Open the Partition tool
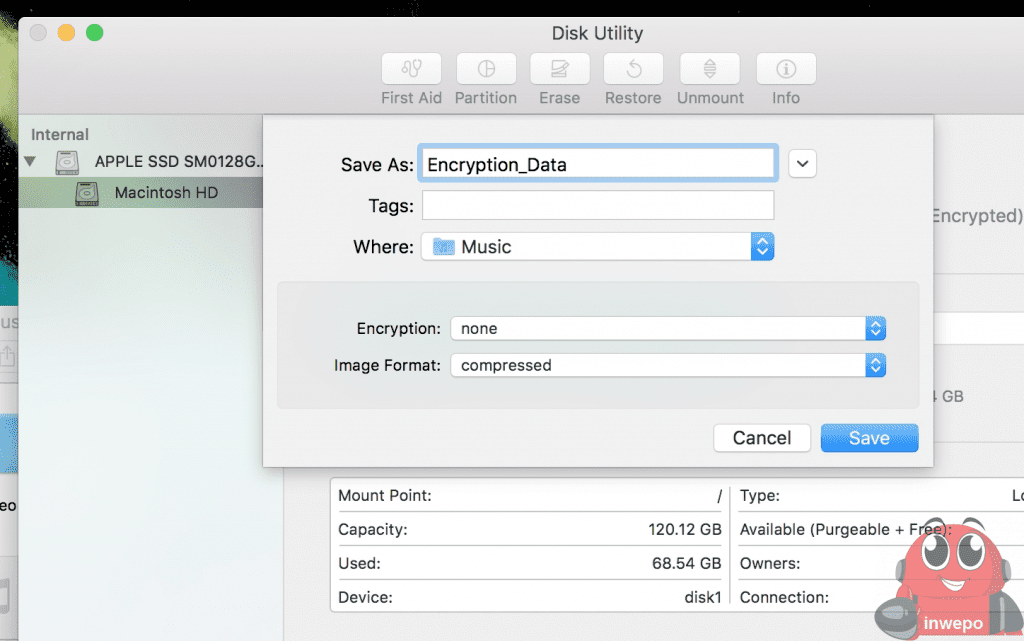Image resolution: width=1024 pixels, height=641 pixels. click(x=486, y=69)
